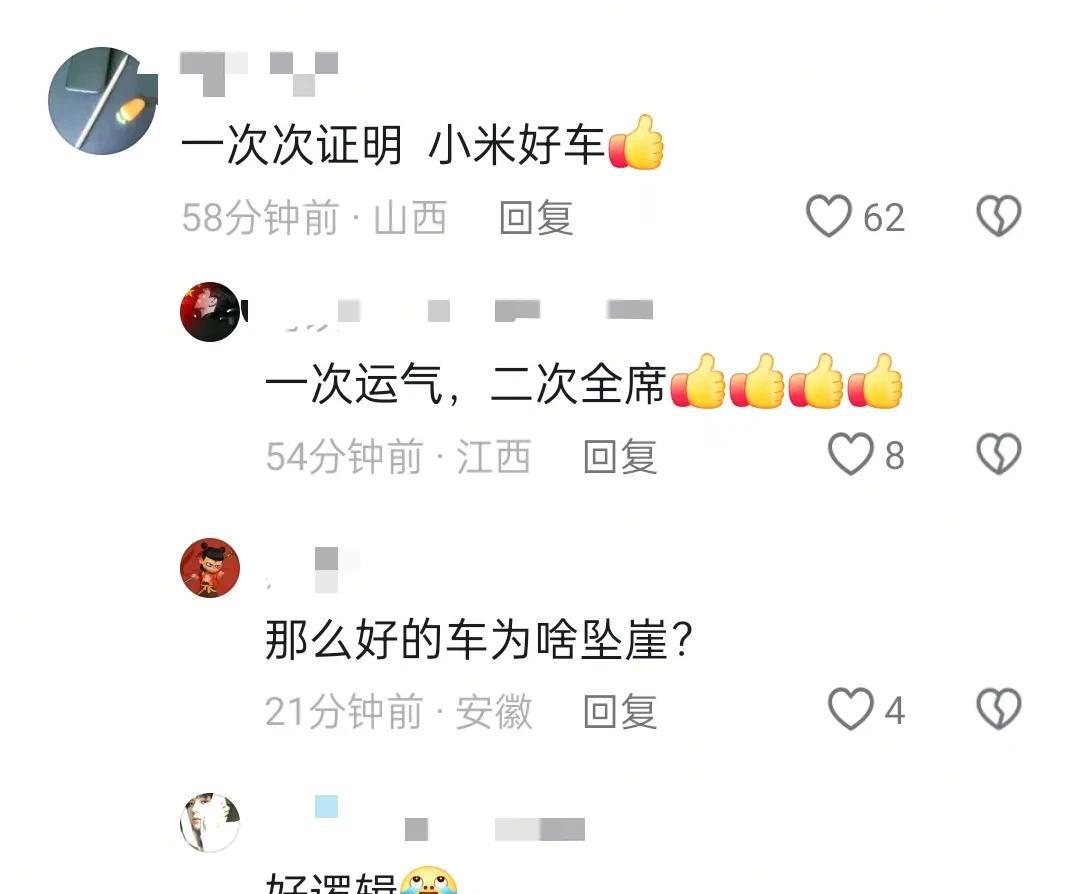Dislike the 小米好车 comment using broken heart
This screenshot has width=1080, height=894.
(999, 216)
